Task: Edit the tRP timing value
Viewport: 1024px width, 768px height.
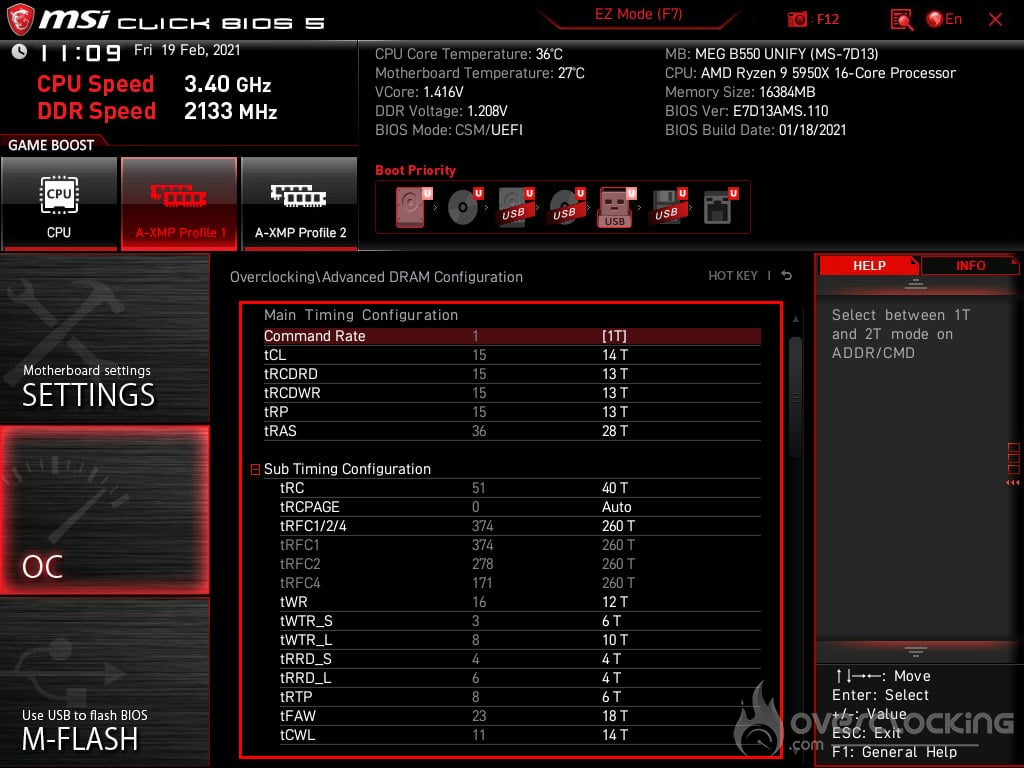Action: coord(615,411)
